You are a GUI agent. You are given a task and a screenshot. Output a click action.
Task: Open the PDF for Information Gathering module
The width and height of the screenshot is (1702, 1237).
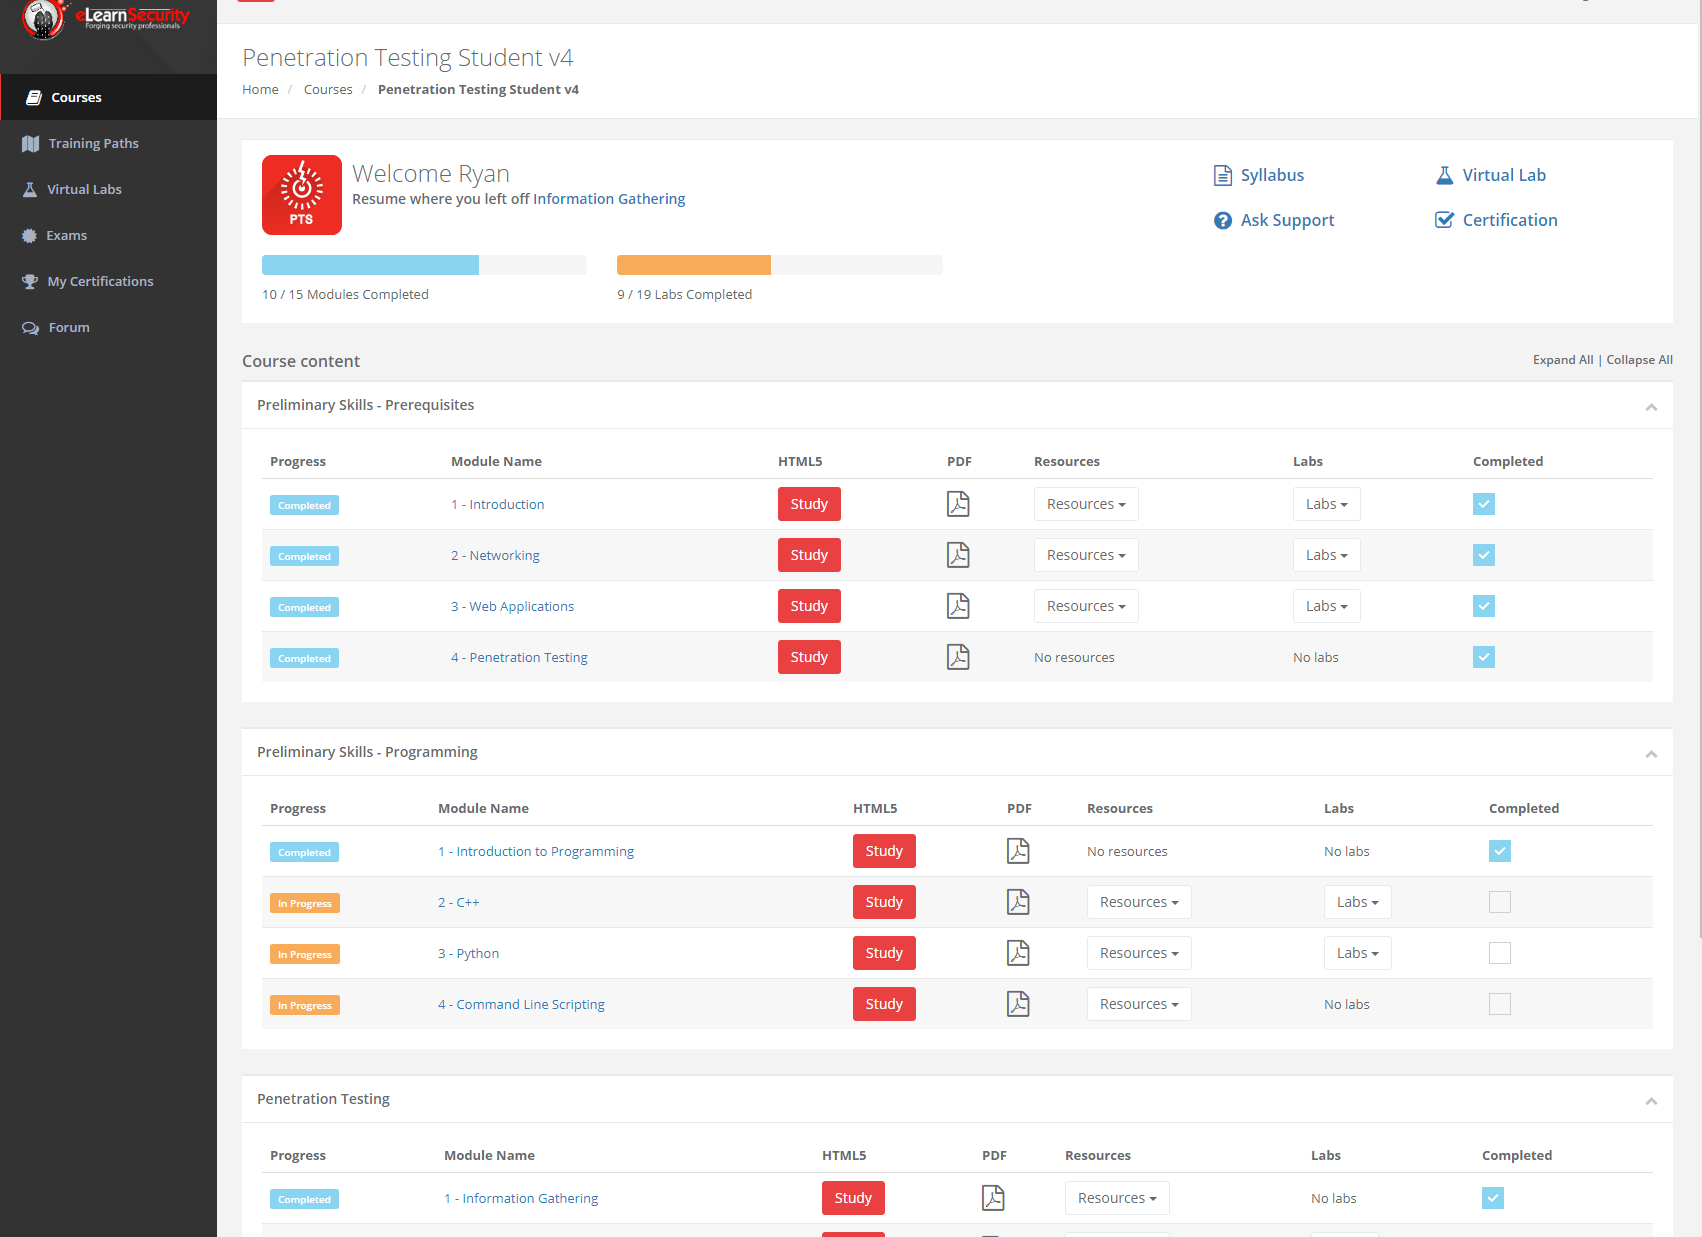pyautogui.click(x=993, y=1198)
